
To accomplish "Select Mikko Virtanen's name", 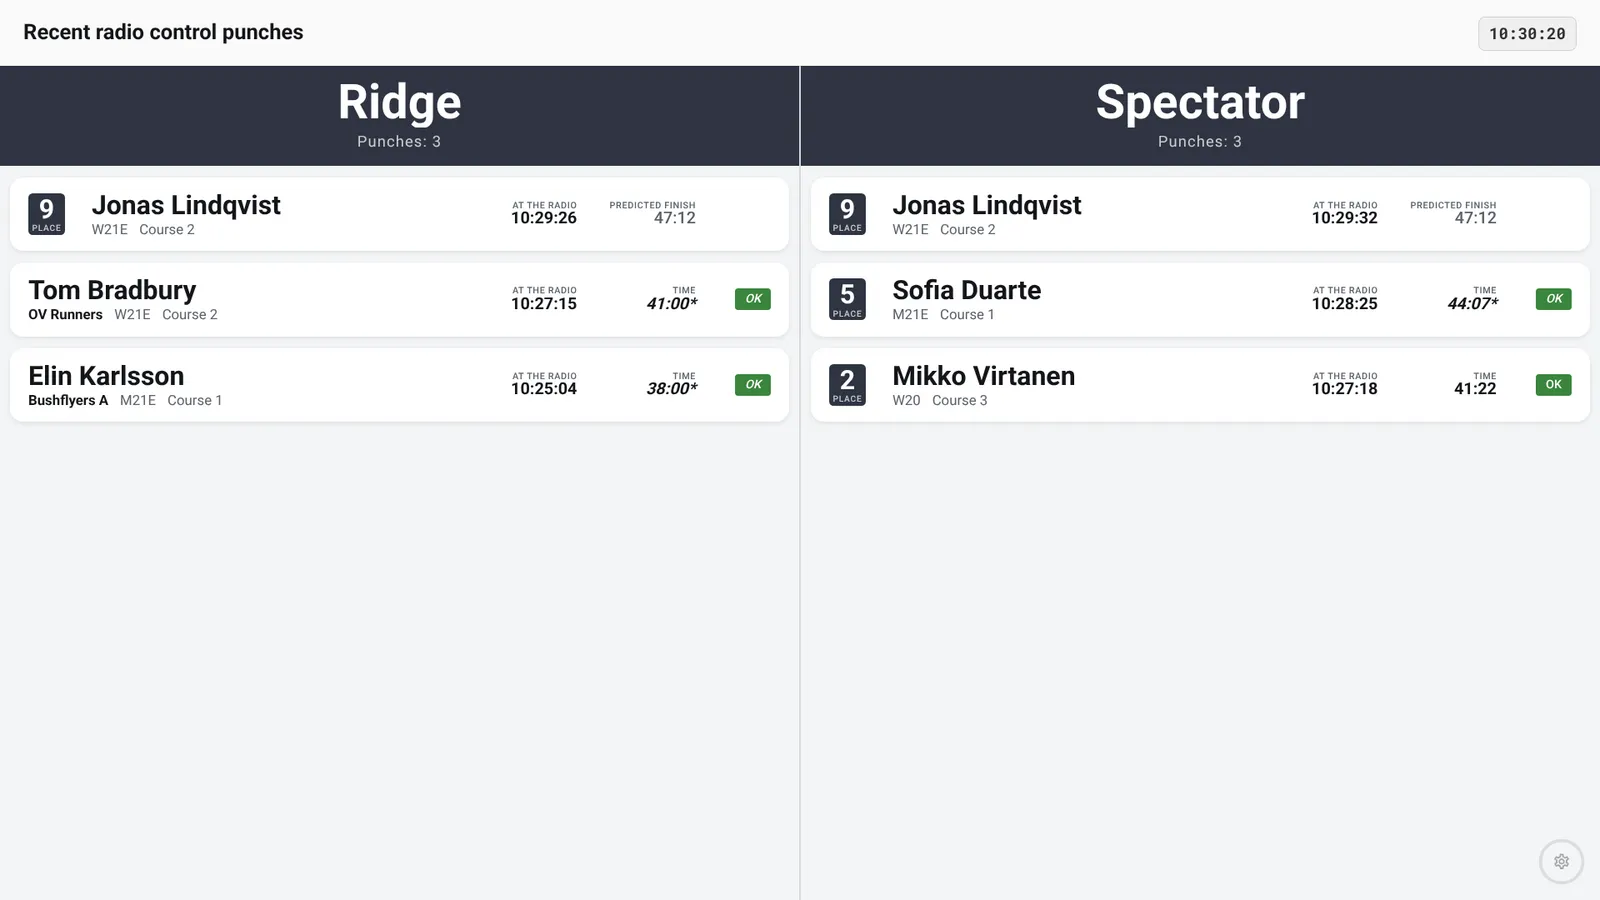I will (x=984, y=376).
